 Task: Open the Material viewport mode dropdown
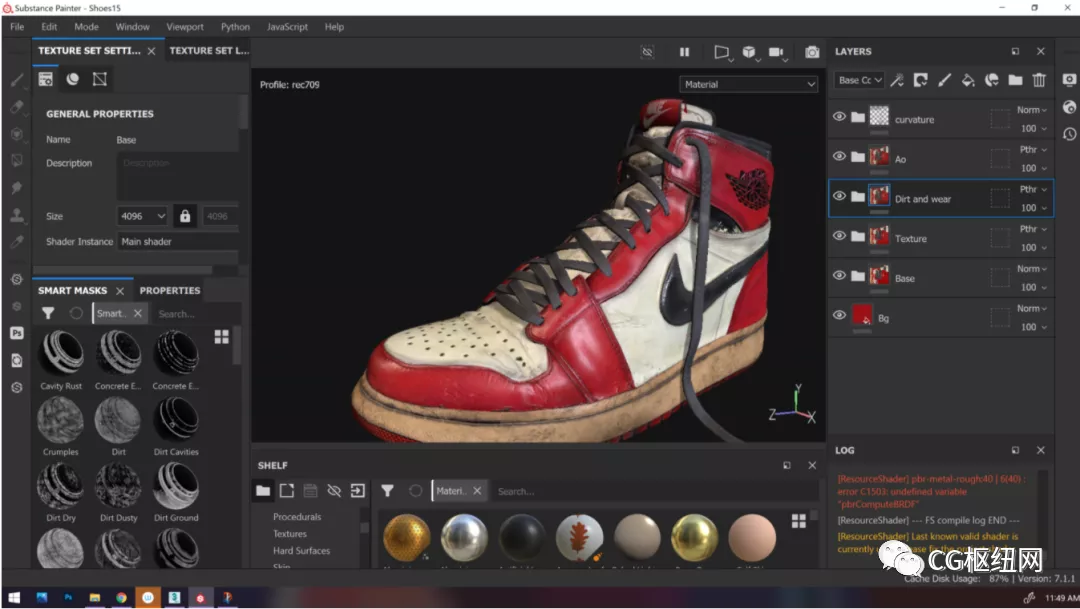tap(749, 85)
